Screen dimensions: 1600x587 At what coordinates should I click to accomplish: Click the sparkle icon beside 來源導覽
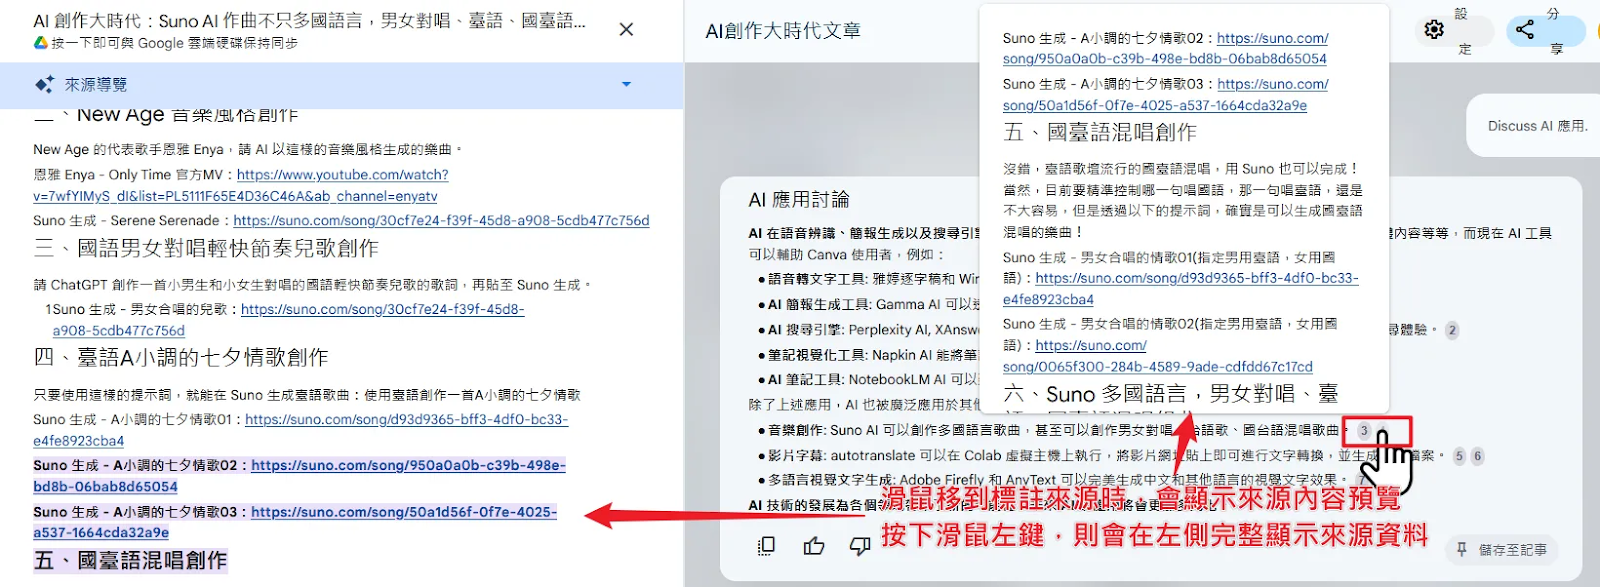tap(44, 85)
